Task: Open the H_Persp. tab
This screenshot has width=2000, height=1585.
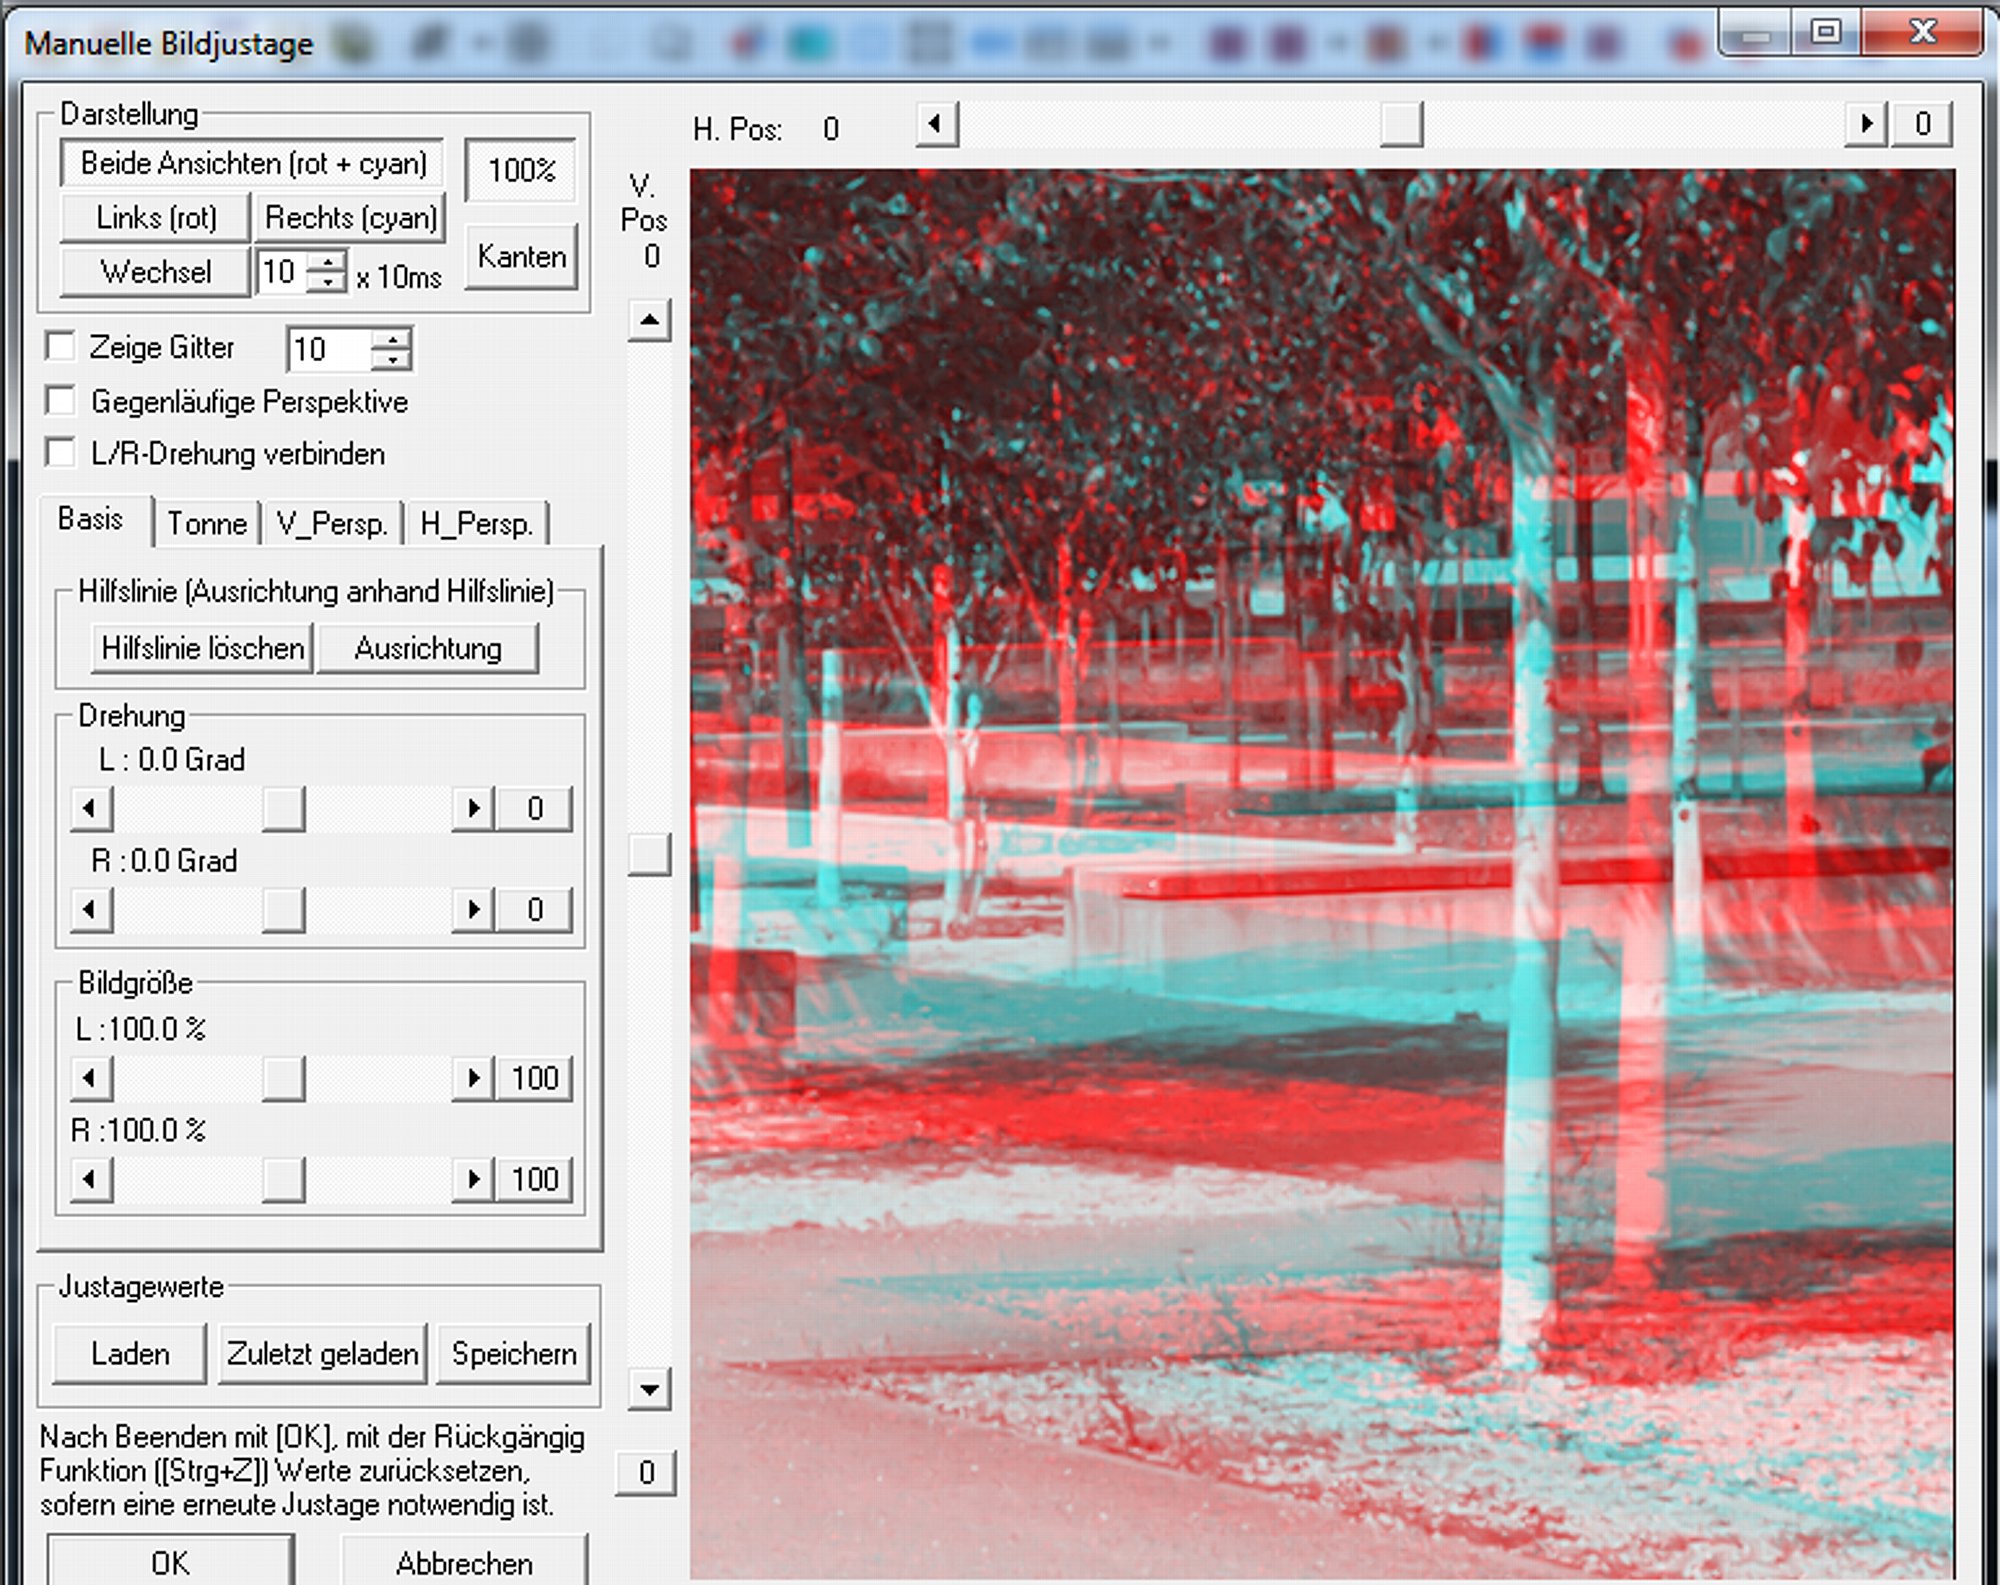Action: pos(477,523)
